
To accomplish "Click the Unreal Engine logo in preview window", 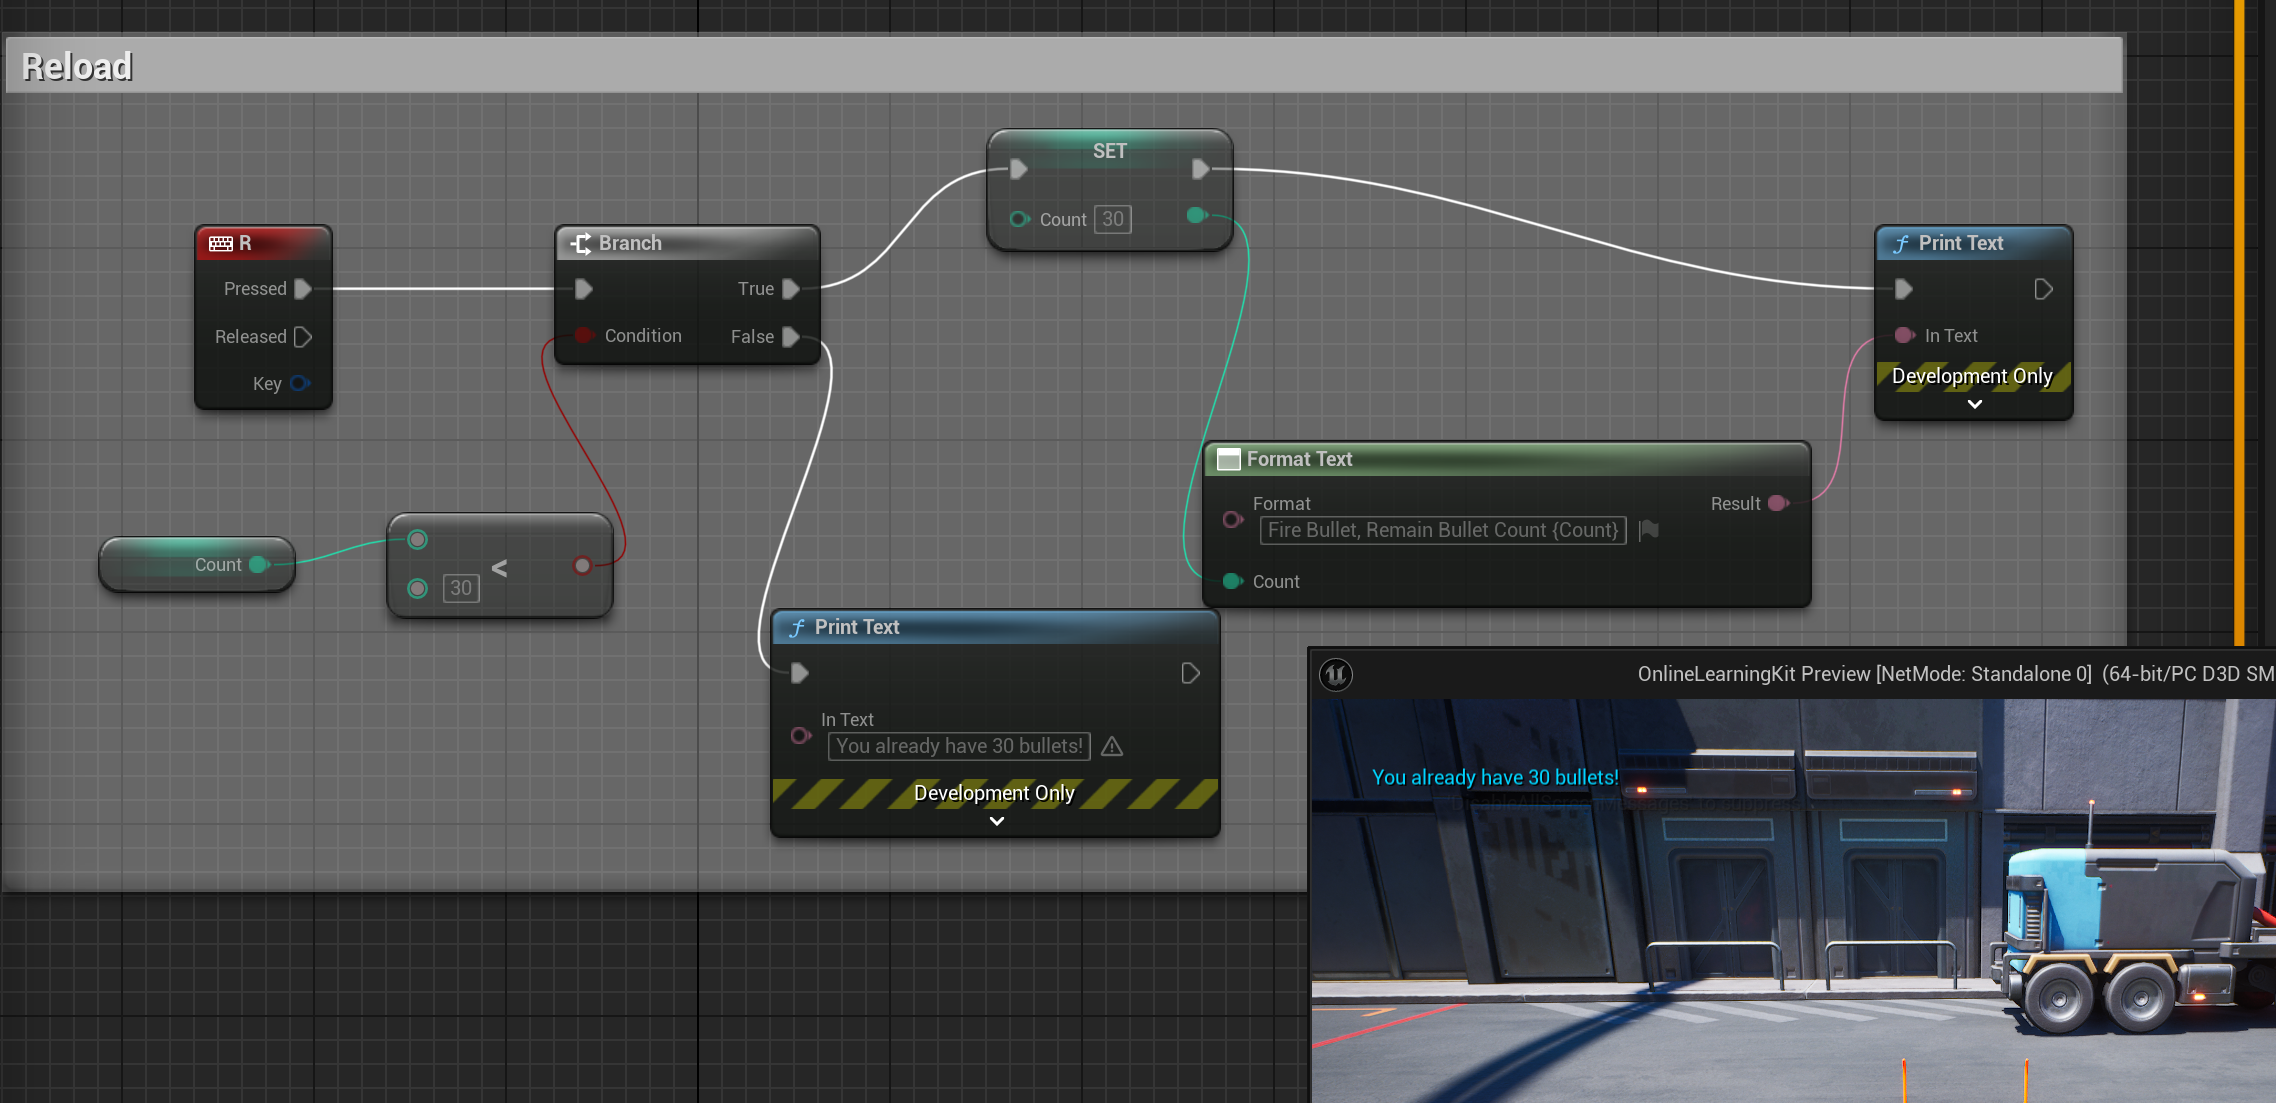I will 1336,674.
